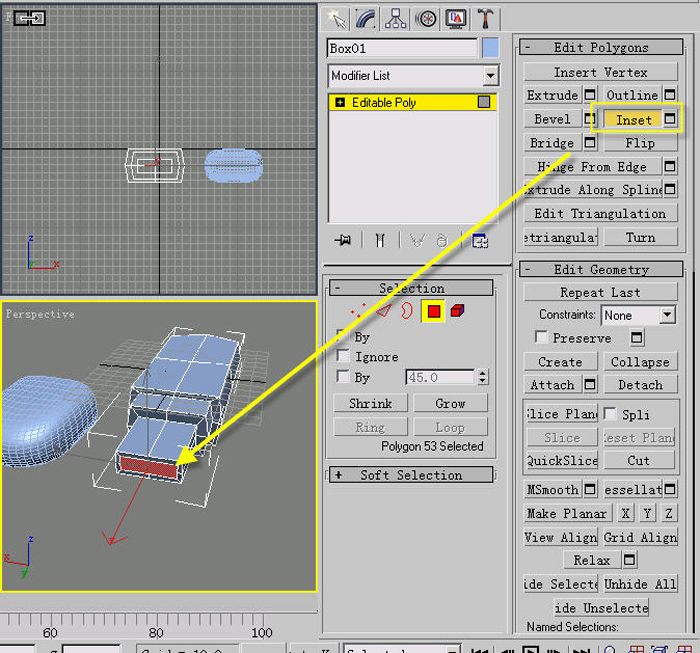The height and width of the screenshot is (653, 700).
Task: Open Outline settings dialog box icon
Action: tap(670, 95)
